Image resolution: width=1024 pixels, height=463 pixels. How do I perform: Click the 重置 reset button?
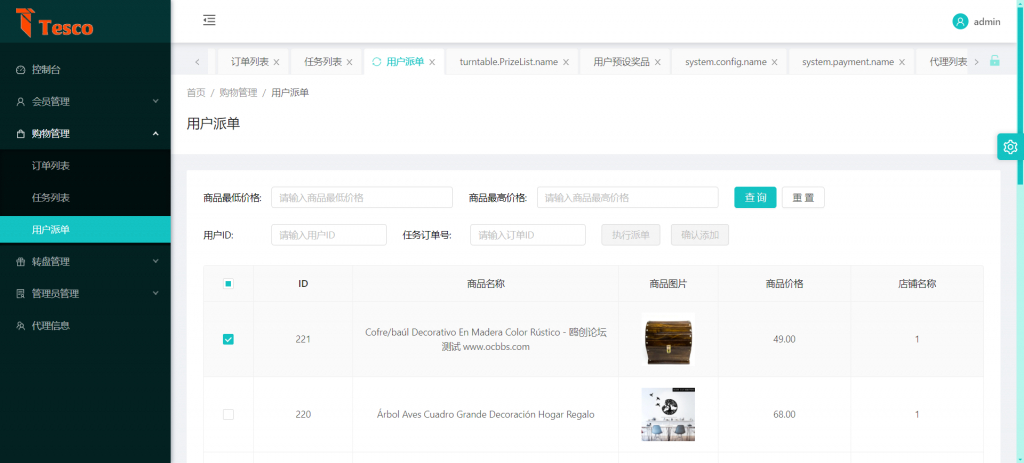coord(803,198)
